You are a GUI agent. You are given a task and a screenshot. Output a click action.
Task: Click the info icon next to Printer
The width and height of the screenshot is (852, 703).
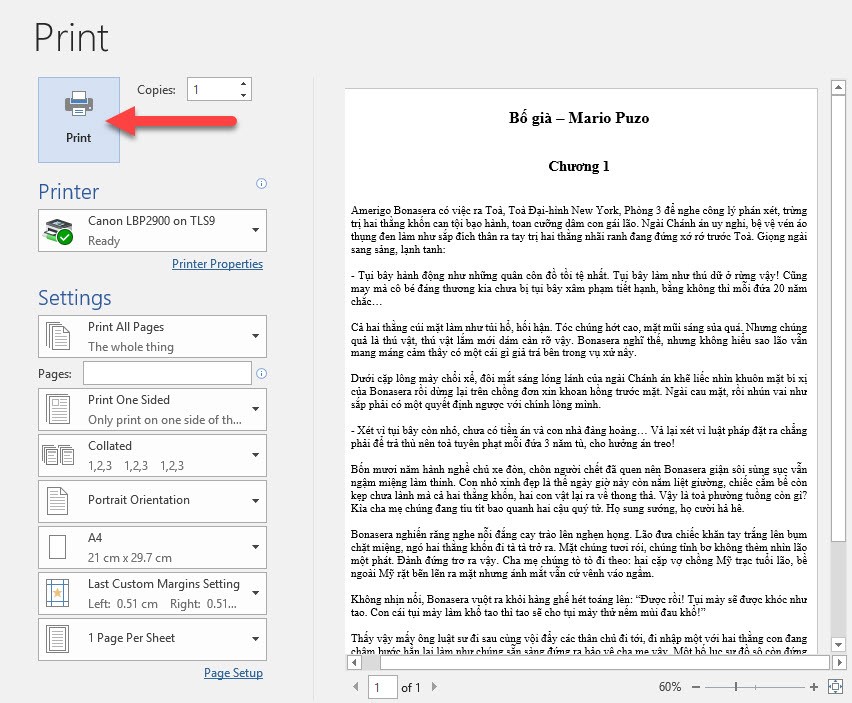(x=261, y=183)
